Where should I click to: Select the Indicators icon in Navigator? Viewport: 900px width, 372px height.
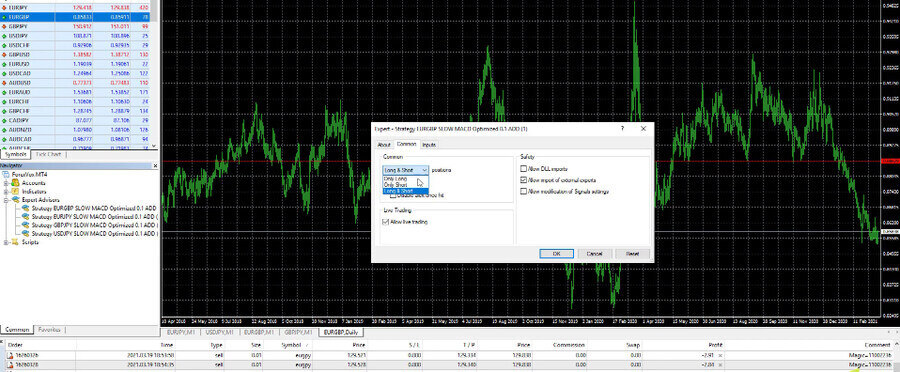tap(15, 191)
